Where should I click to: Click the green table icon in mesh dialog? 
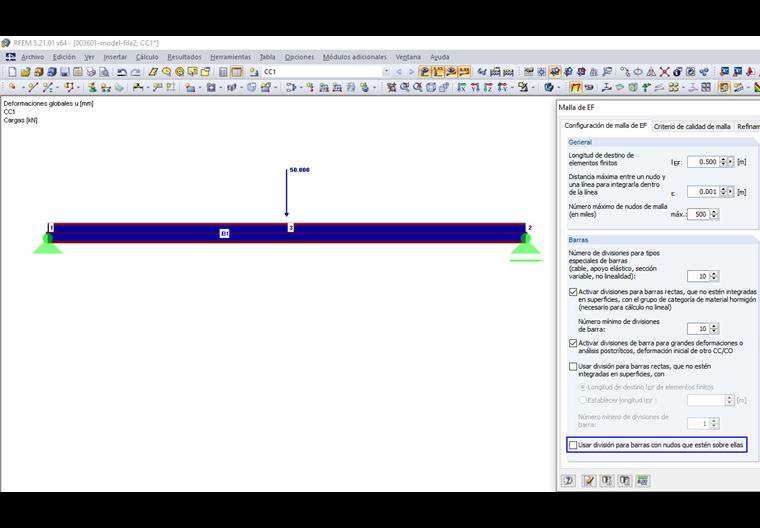643,480
